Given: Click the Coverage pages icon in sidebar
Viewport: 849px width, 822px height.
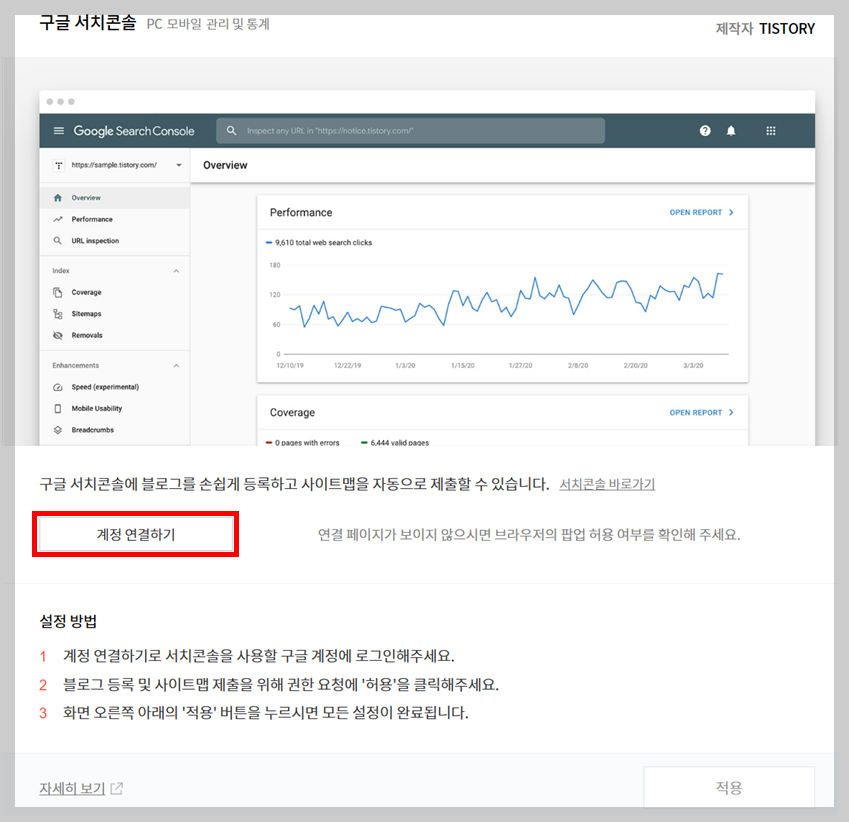Looking at the screenshot, I should click(58, 292).
